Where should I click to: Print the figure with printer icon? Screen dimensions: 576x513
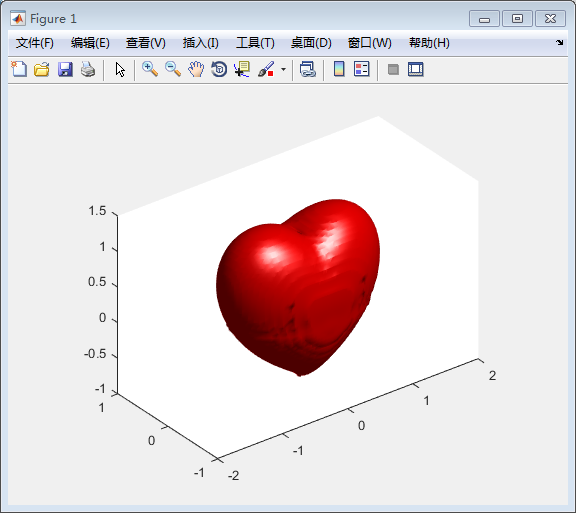(88, 69)
